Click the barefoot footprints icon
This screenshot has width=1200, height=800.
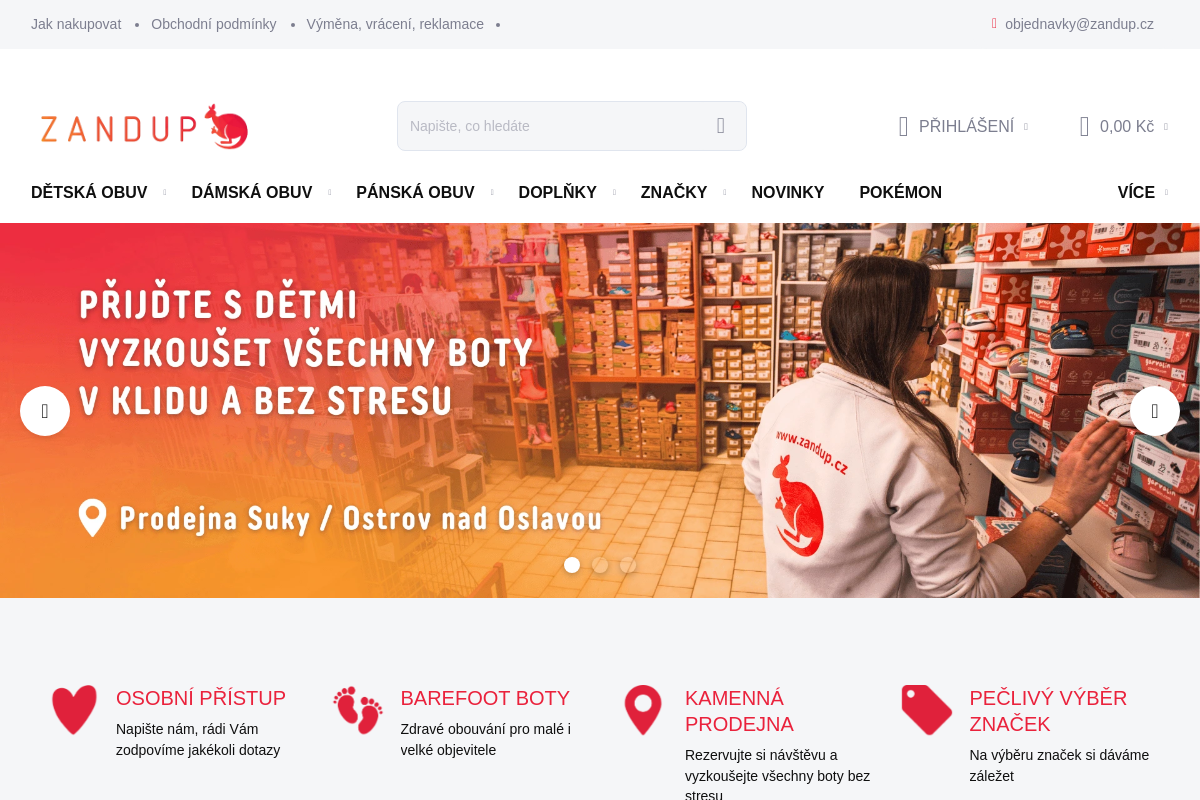[x=358, y=710]
